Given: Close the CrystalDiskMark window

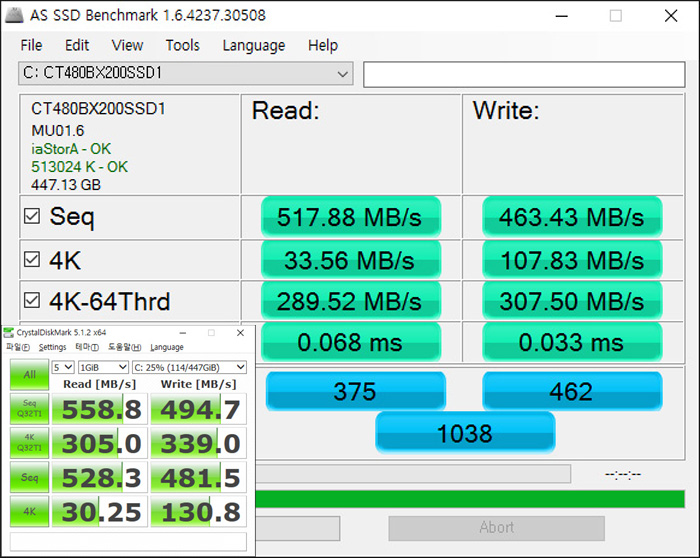Looking at the screenshot, I should click(240, 333).
